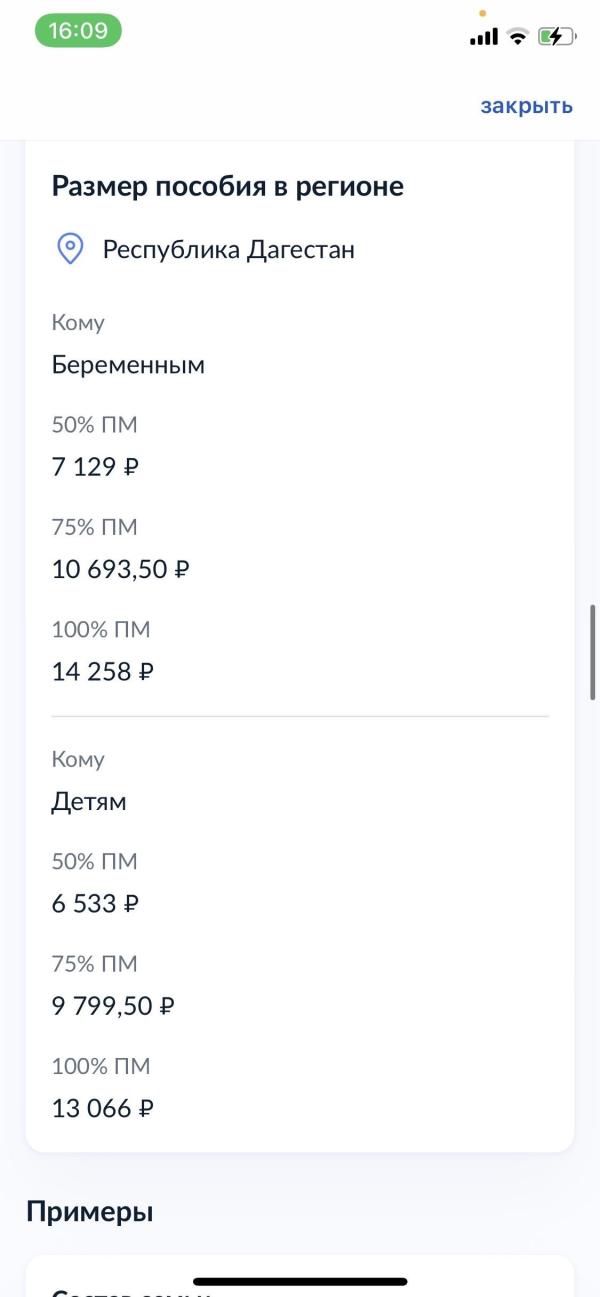The height and width of the screenshot is (1297, 600).
Task: Tap the cellular signal bars icon
Action: [x=483, y=37]
